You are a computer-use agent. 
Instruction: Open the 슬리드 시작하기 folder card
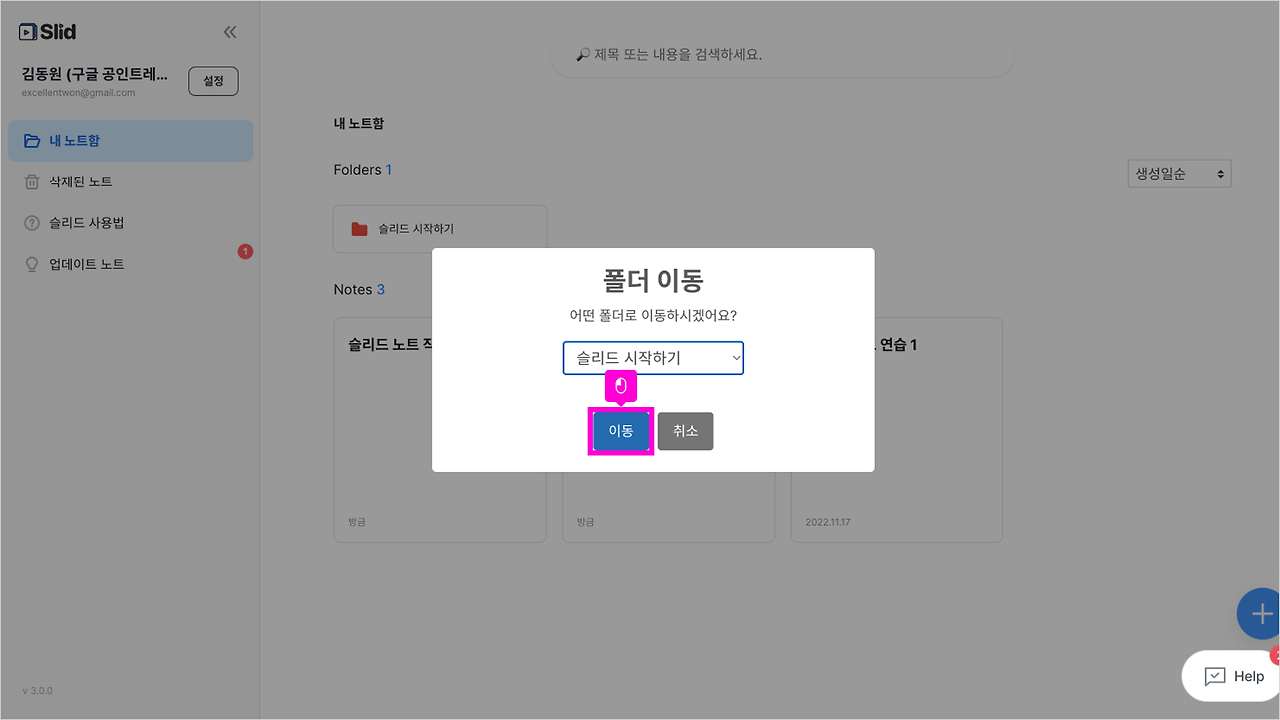pos(440,228)
